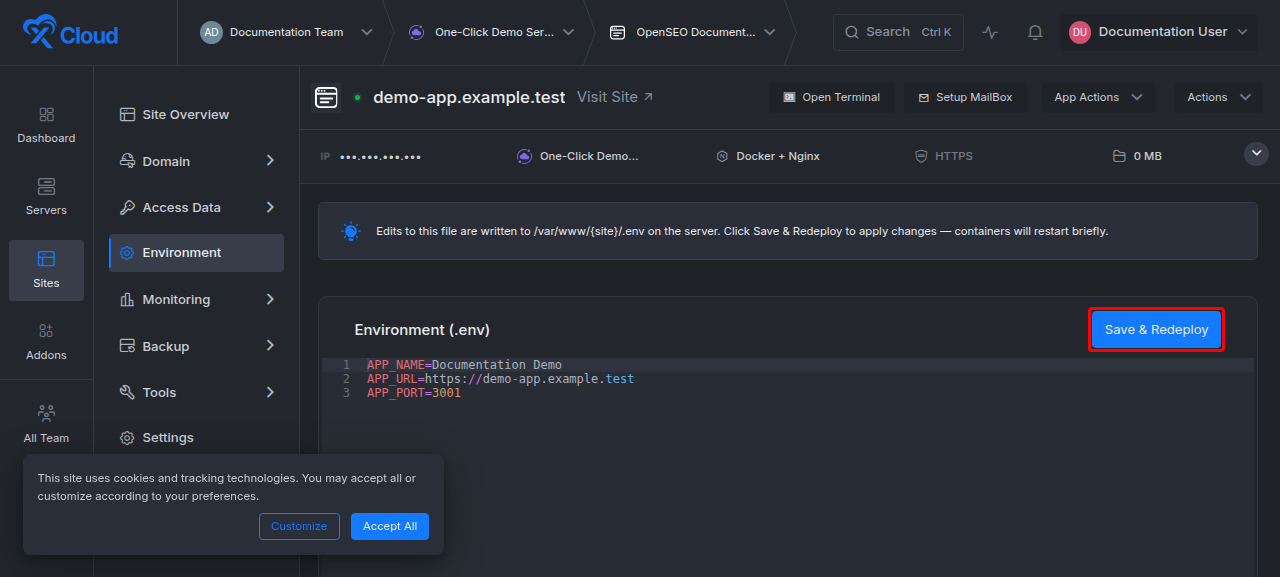Click Open Terminal button

[x=832, y=97]
